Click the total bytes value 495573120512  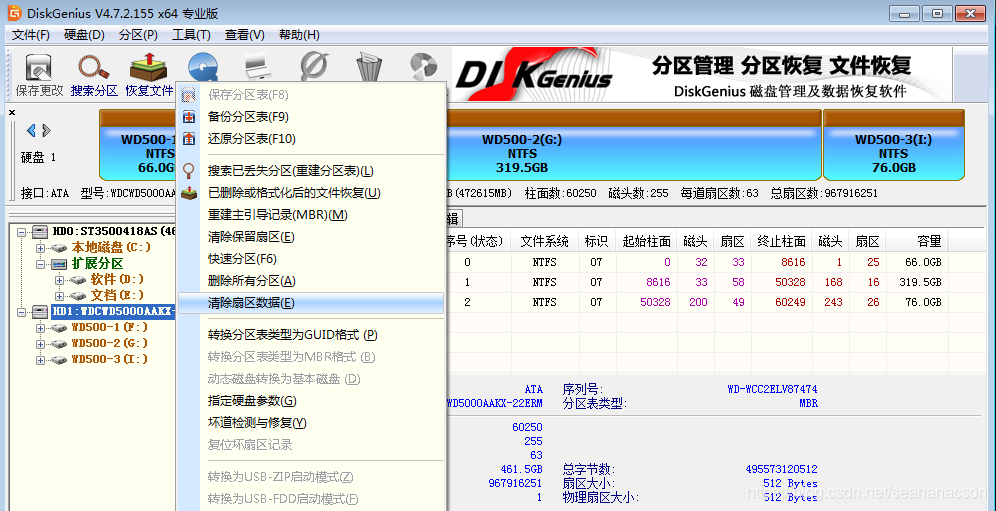coord(781,469)
